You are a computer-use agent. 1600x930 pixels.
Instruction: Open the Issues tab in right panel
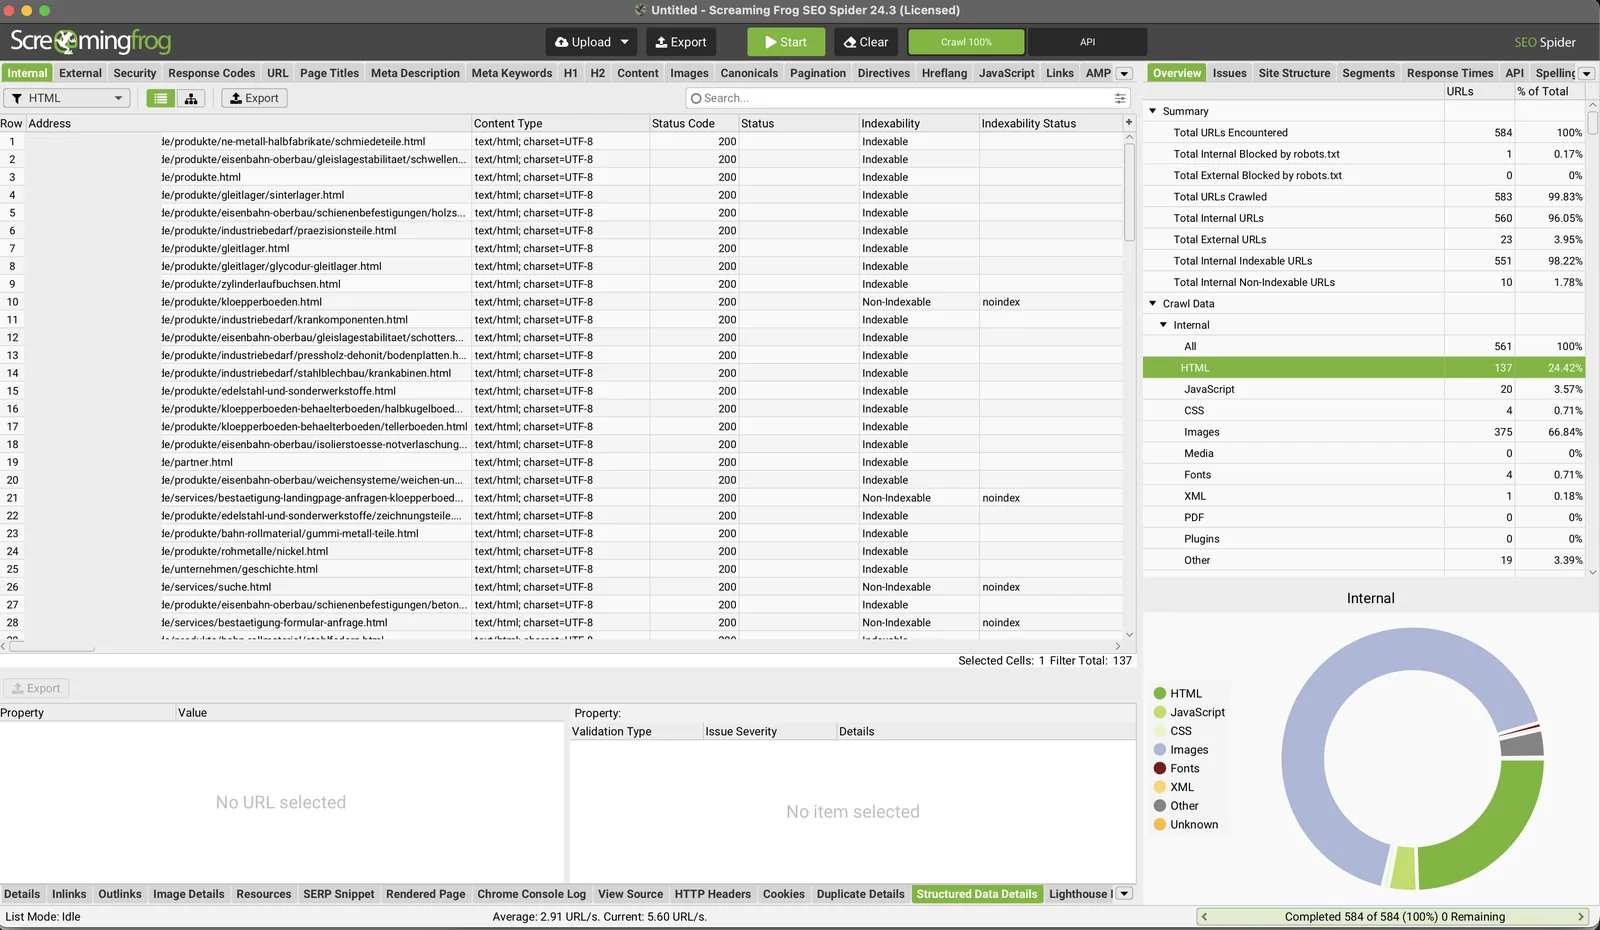coord(1229,73)
